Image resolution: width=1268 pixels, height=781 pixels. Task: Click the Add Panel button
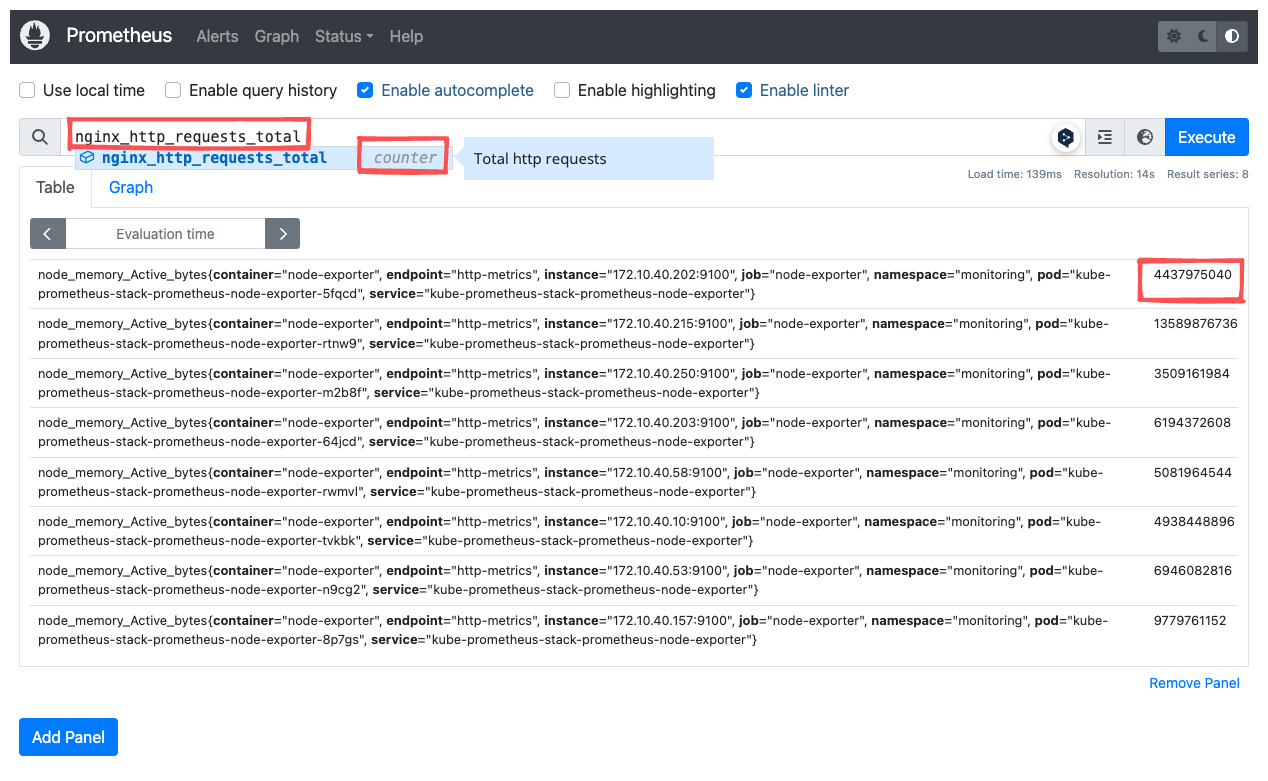pyautogui.click(x=68, y=737)
